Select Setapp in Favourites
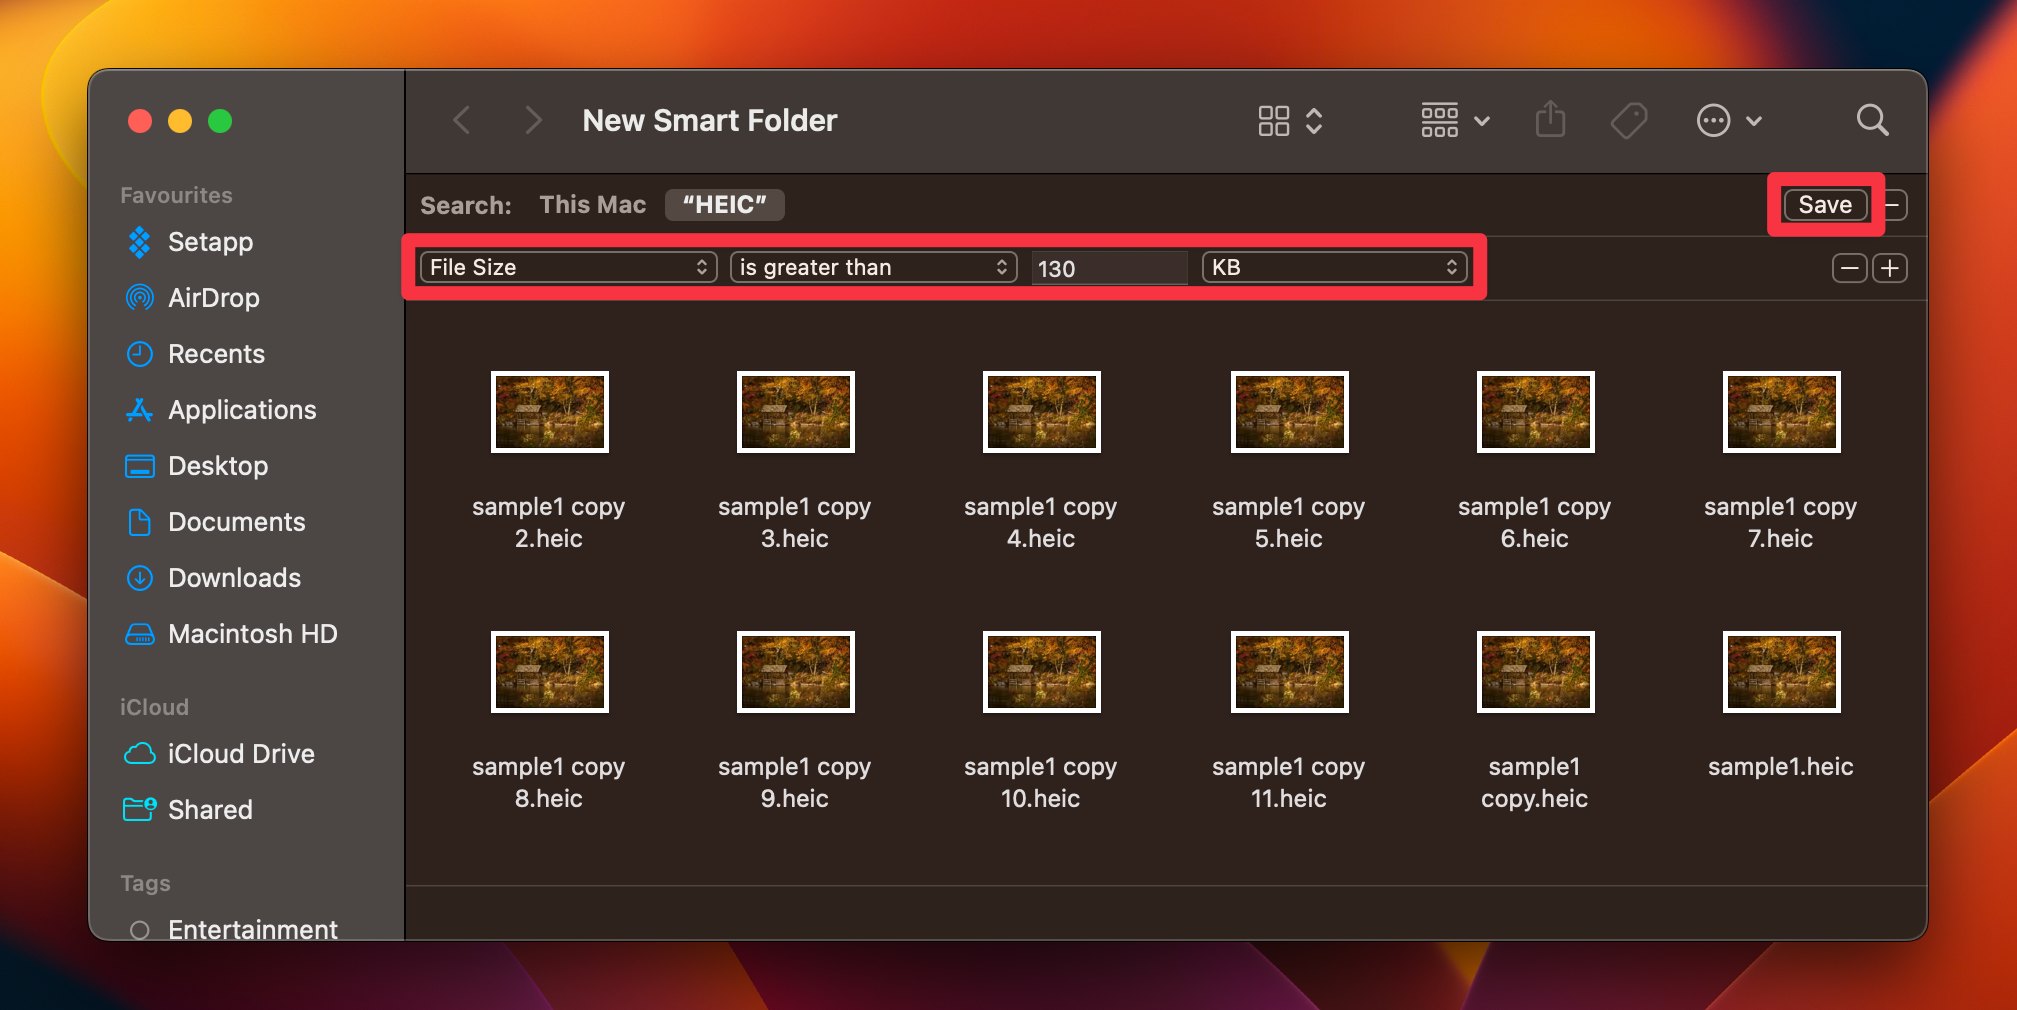The image size is (2017, 1010). click(x=212, y=241)
